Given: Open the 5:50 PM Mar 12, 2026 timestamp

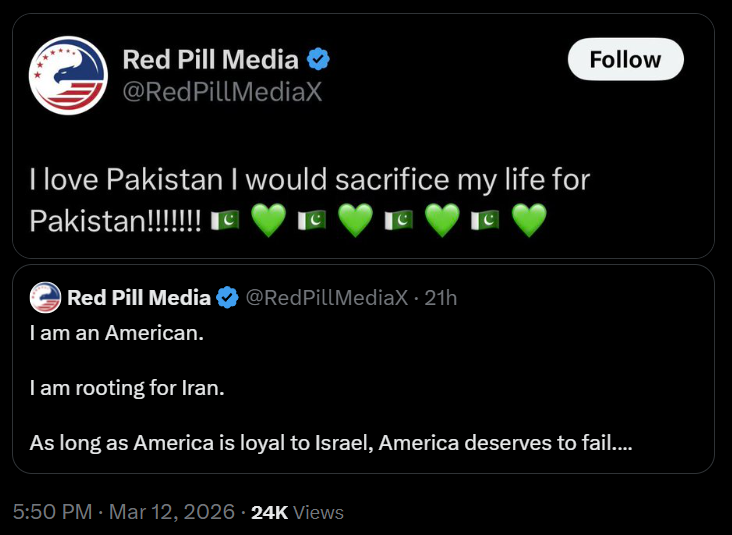Looking at the screenshot, I should [122, 512].
